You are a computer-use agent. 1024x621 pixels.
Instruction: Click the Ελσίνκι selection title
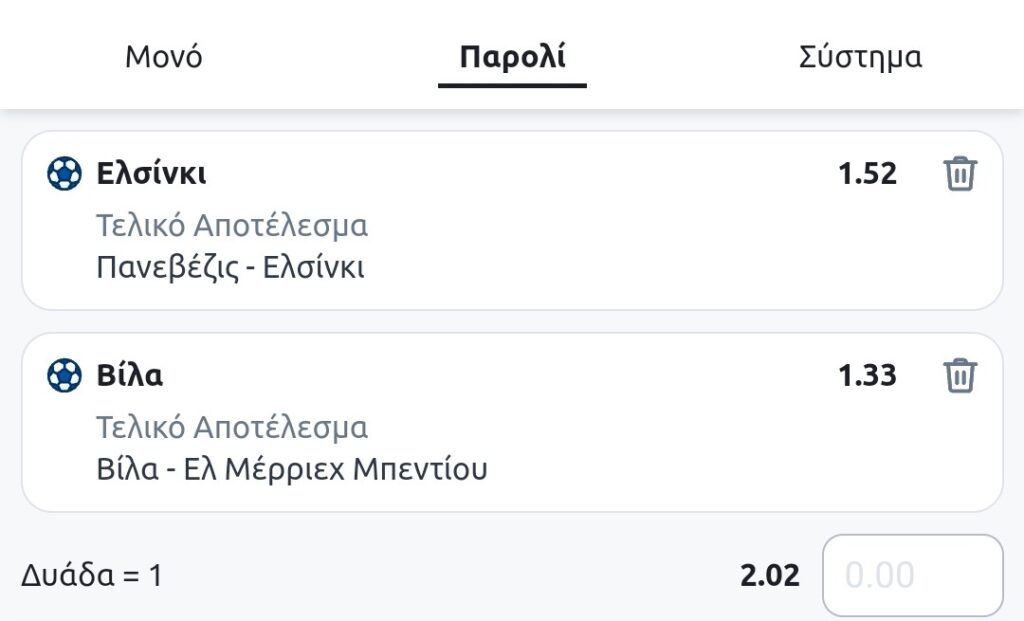pos(151,174)
